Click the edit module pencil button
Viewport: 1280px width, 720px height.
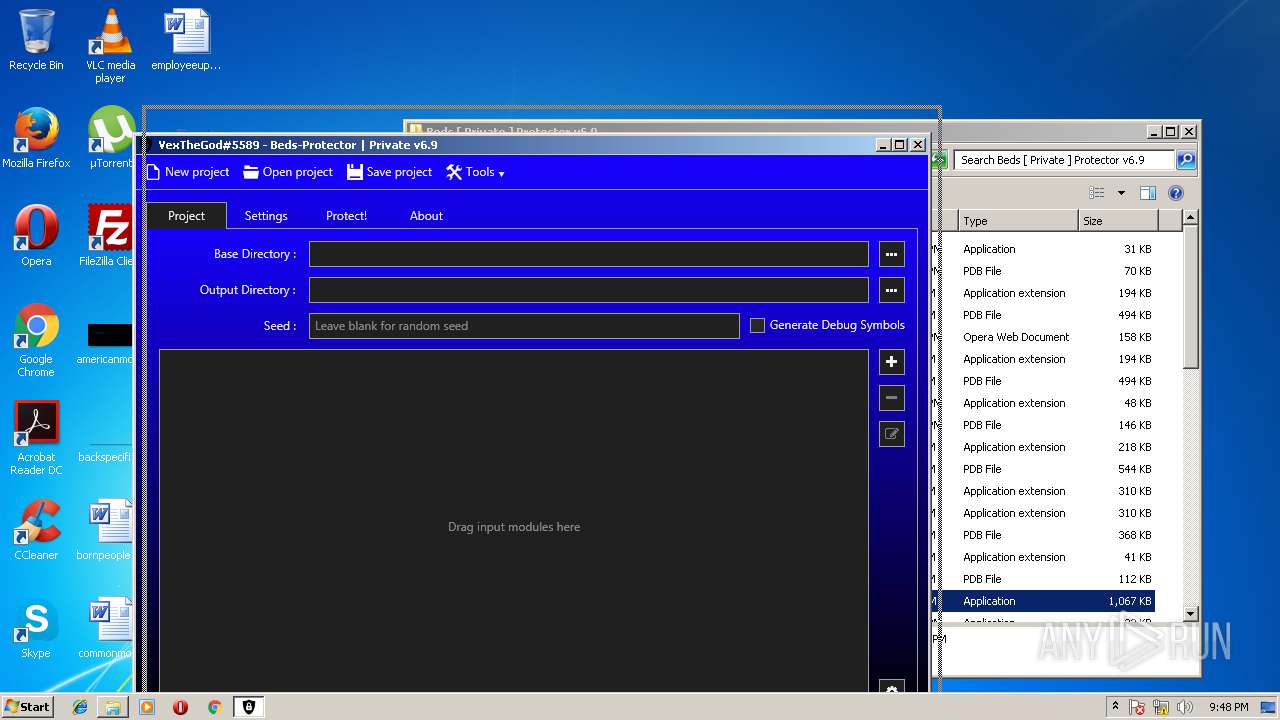click(891, 434)
